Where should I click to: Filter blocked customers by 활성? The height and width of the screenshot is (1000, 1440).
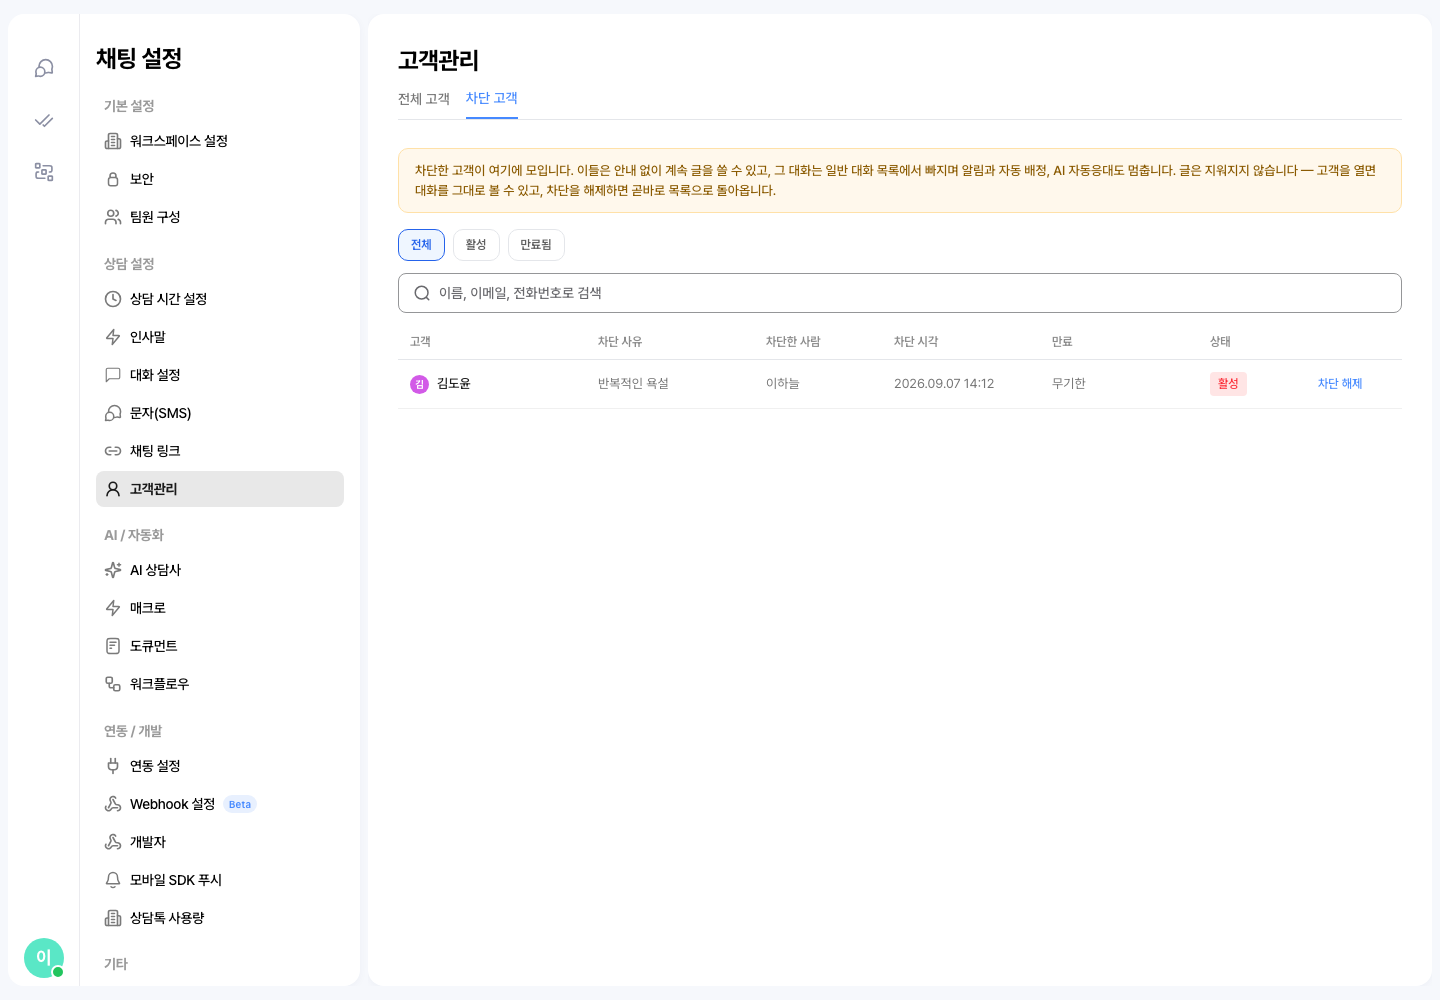tap(476, 245)
